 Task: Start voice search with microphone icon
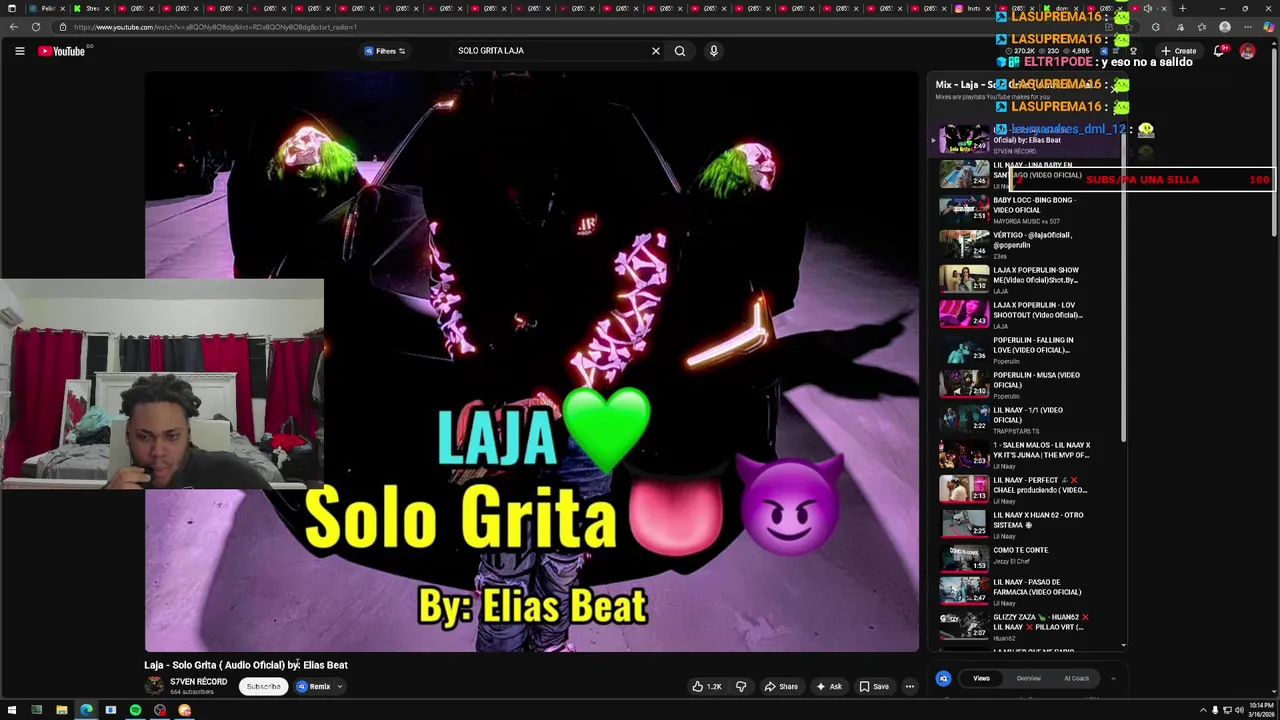(714, 51)
